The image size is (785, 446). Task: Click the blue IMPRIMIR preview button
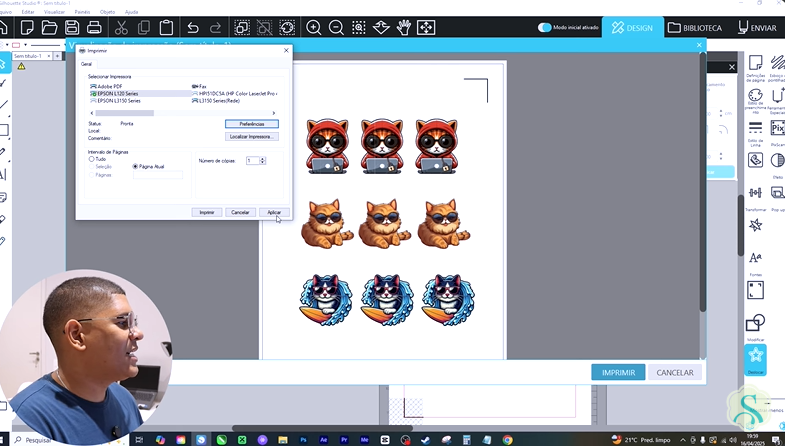618,372
